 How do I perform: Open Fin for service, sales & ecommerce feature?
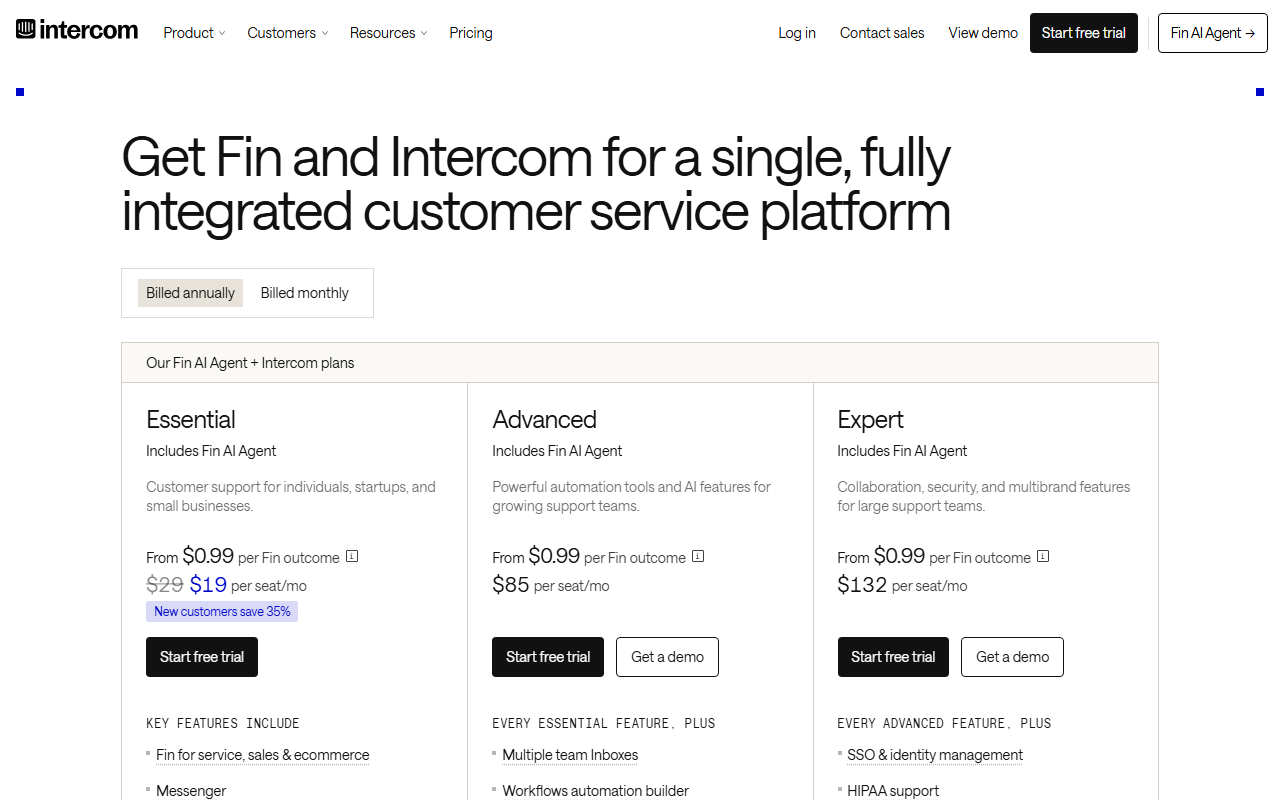(x=263, y=755)
